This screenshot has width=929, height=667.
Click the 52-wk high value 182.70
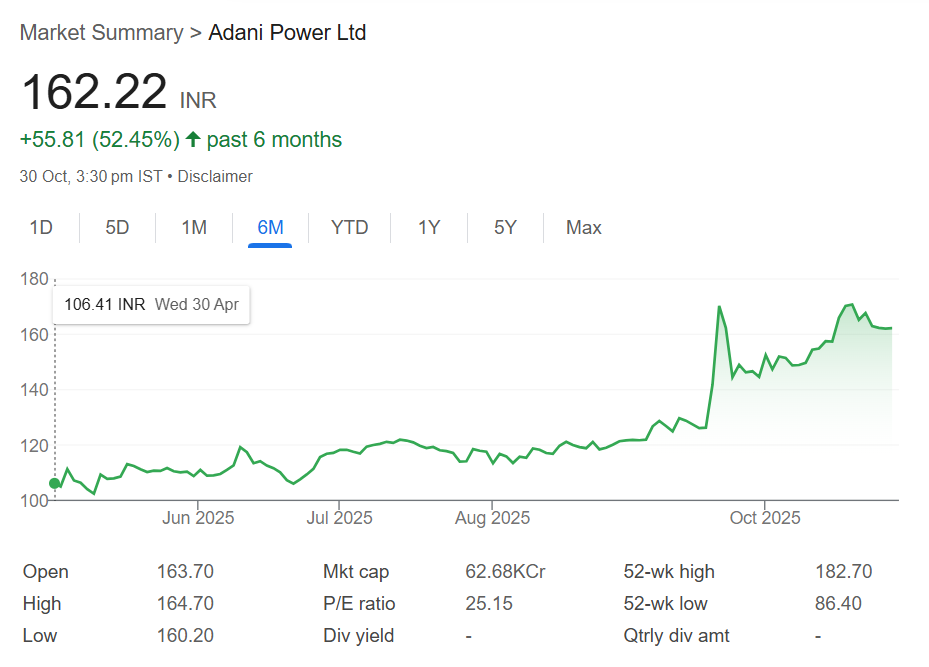[x=843, y=572]
